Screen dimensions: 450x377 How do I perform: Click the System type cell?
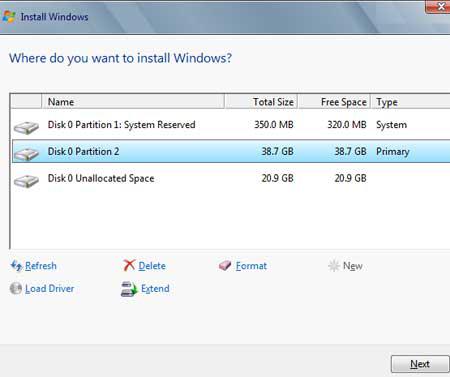click(391, 125)
